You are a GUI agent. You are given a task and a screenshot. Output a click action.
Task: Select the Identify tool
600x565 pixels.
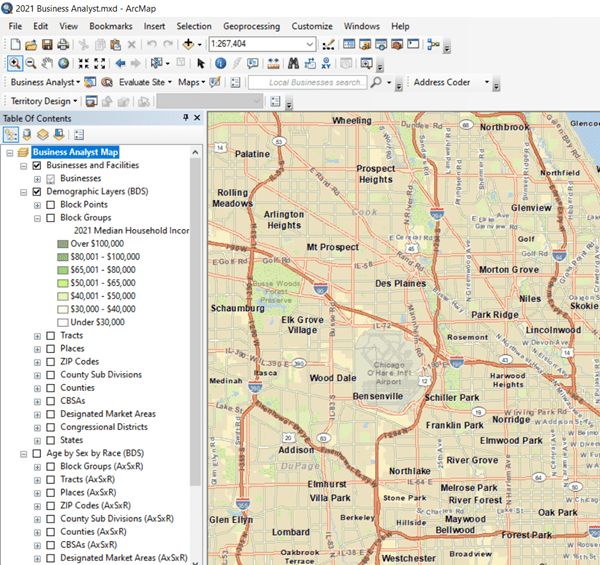[x=220, y=63]
